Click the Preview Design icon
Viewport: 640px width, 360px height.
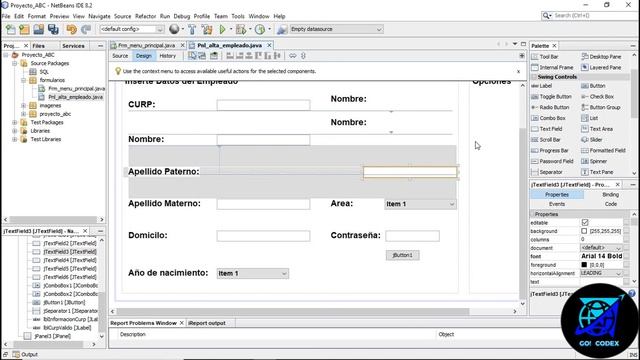(214, 56)
